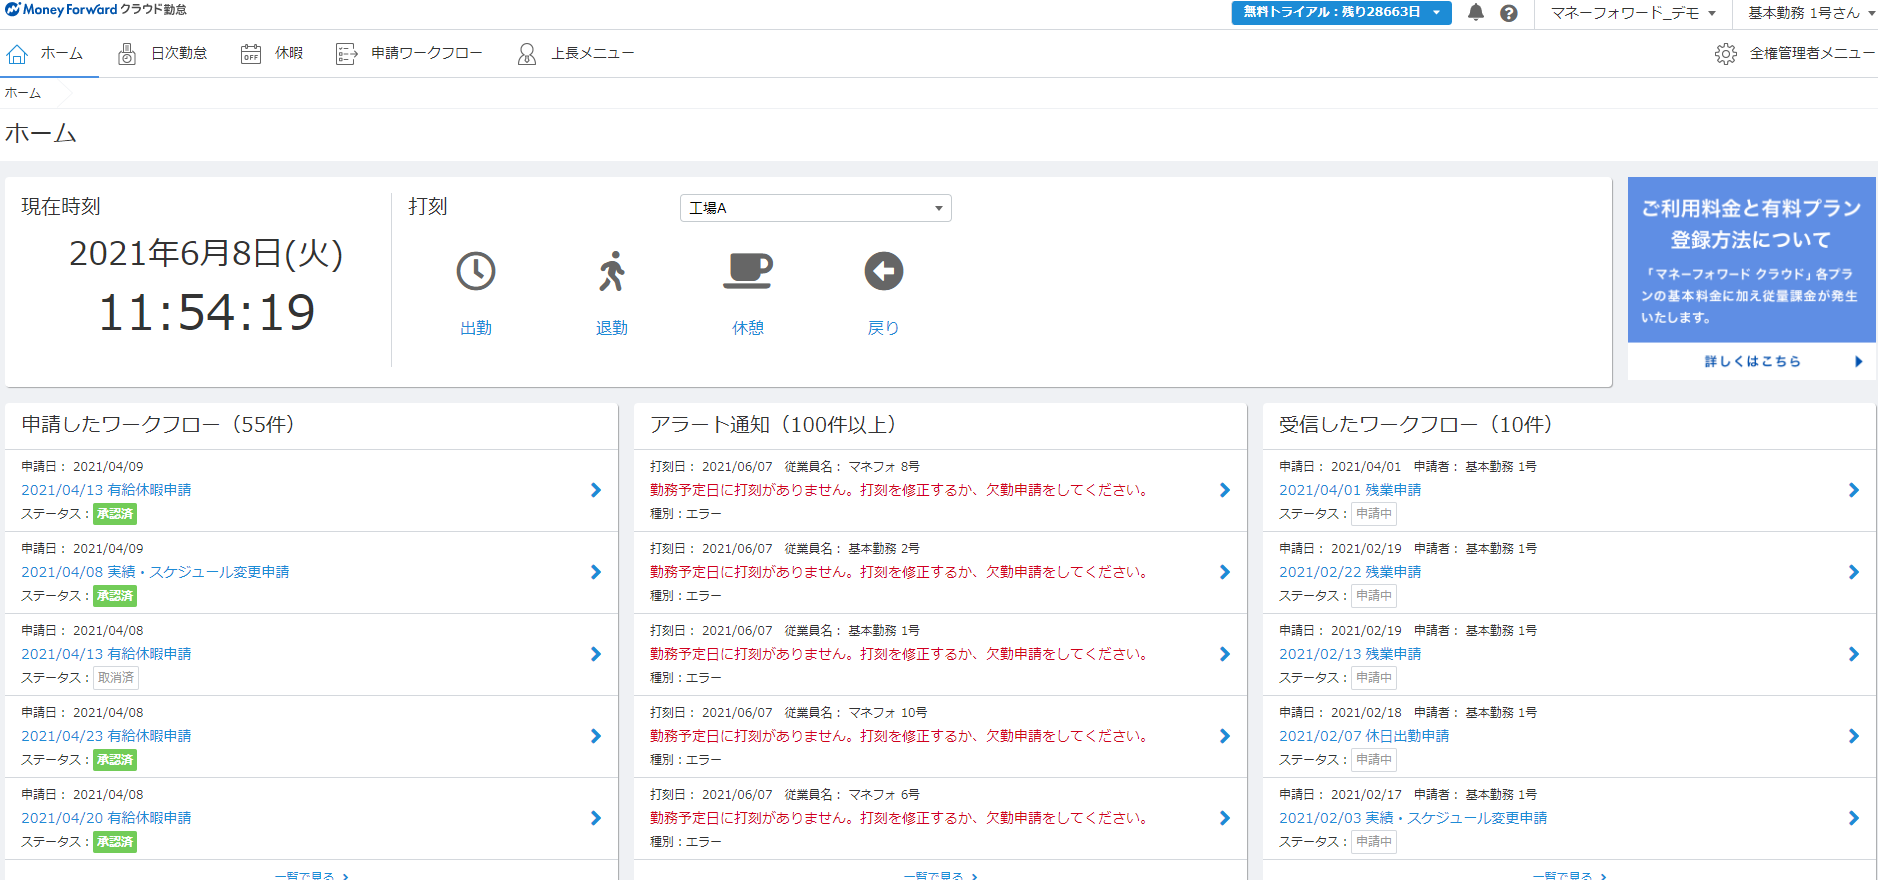Expand the 無料トライアル remaining days dropdown
1878x880 pixels.
pyautogui.click(x=1340, y=13)
